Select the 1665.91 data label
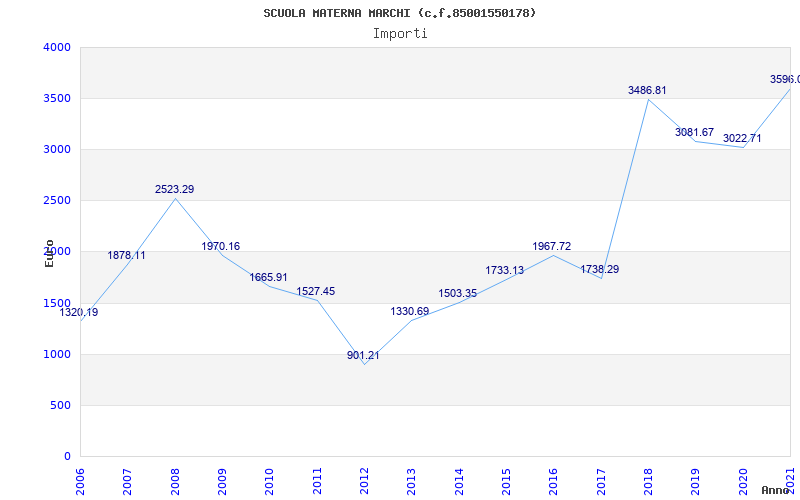The height and width of the screenshot is (500, 800). point(268,278)
